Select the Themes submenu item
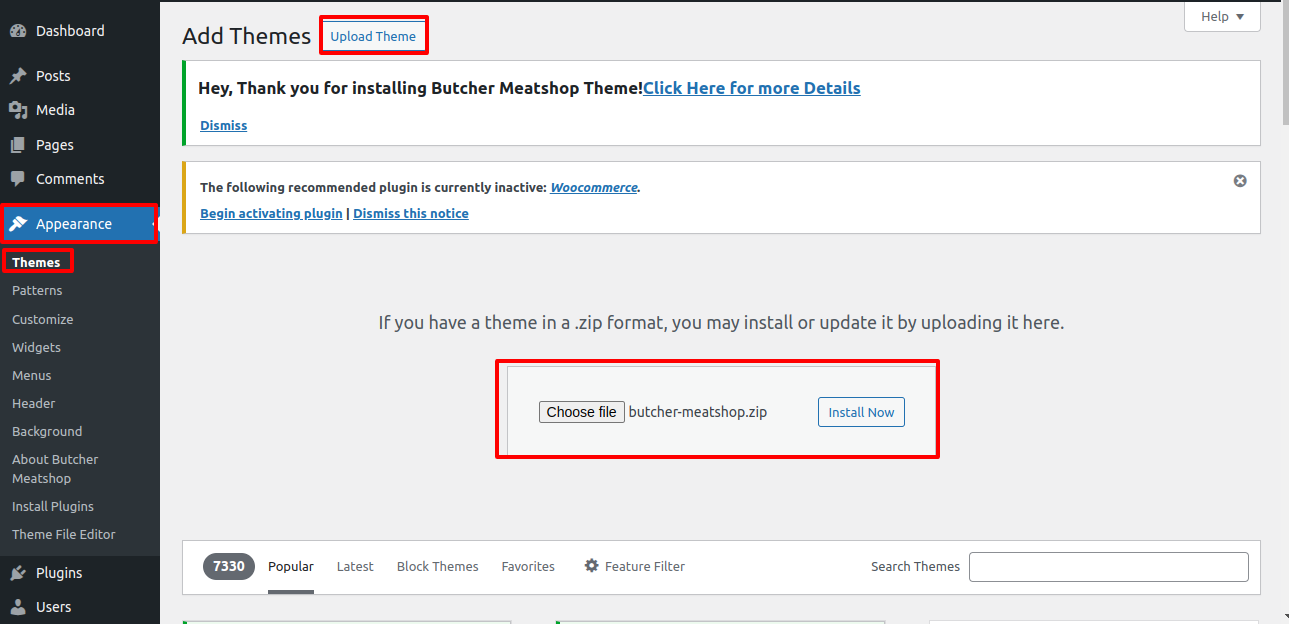The height and width of the screenshot is (624, 1289). 36,262
